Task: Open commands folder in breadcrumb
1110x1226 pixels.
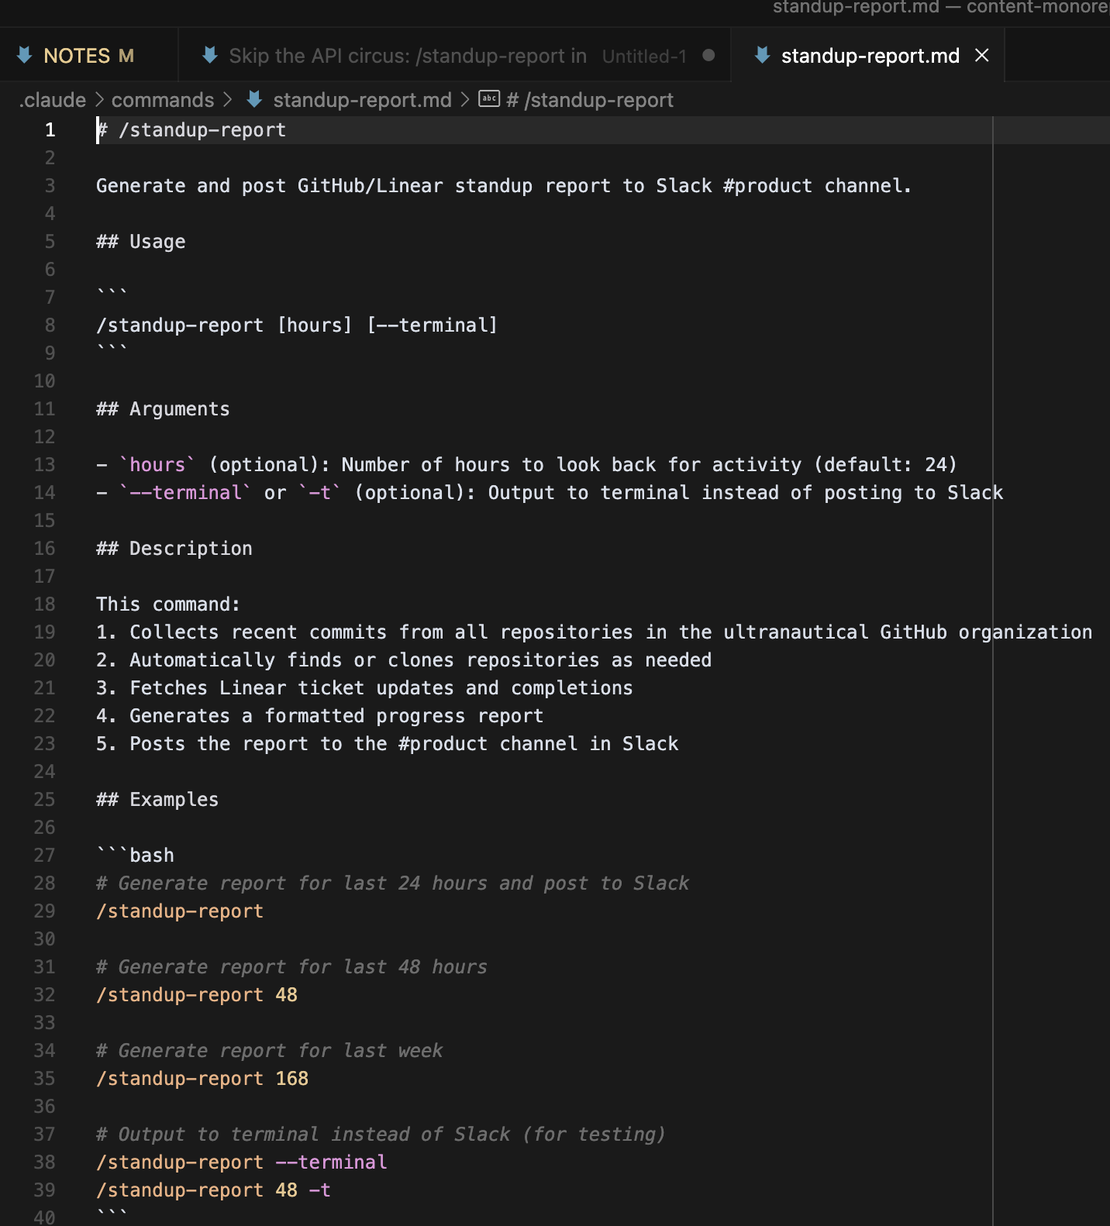Action: (162, 100)
